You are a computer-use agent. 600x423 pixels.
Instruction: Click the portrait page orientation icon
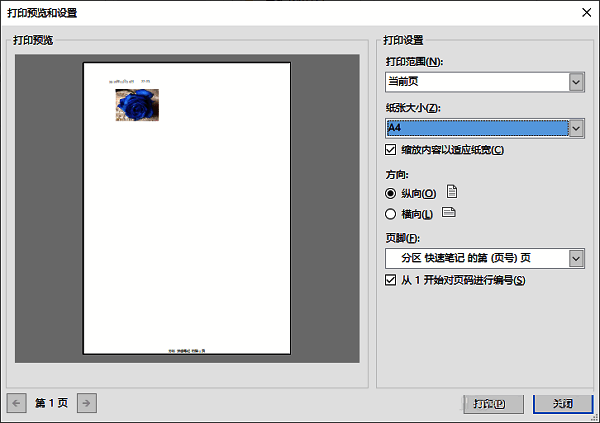tap(452, 192)
